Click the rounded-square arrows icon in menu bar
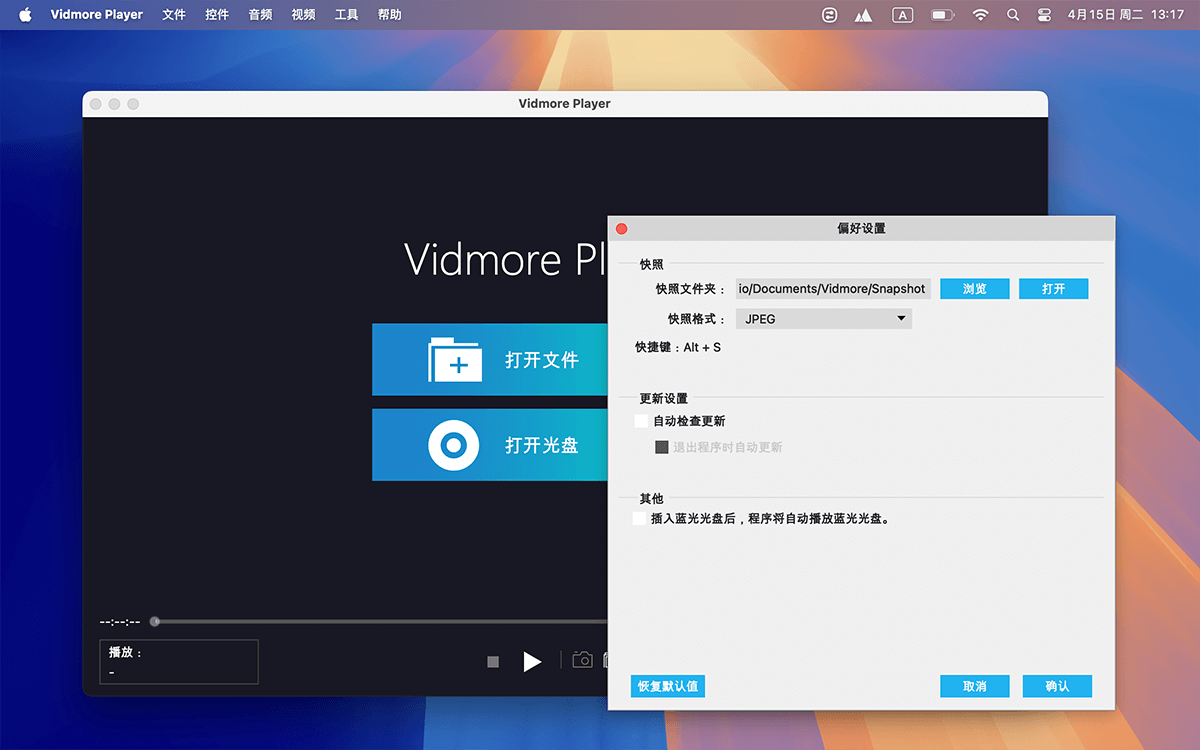 tap(829, 15)
